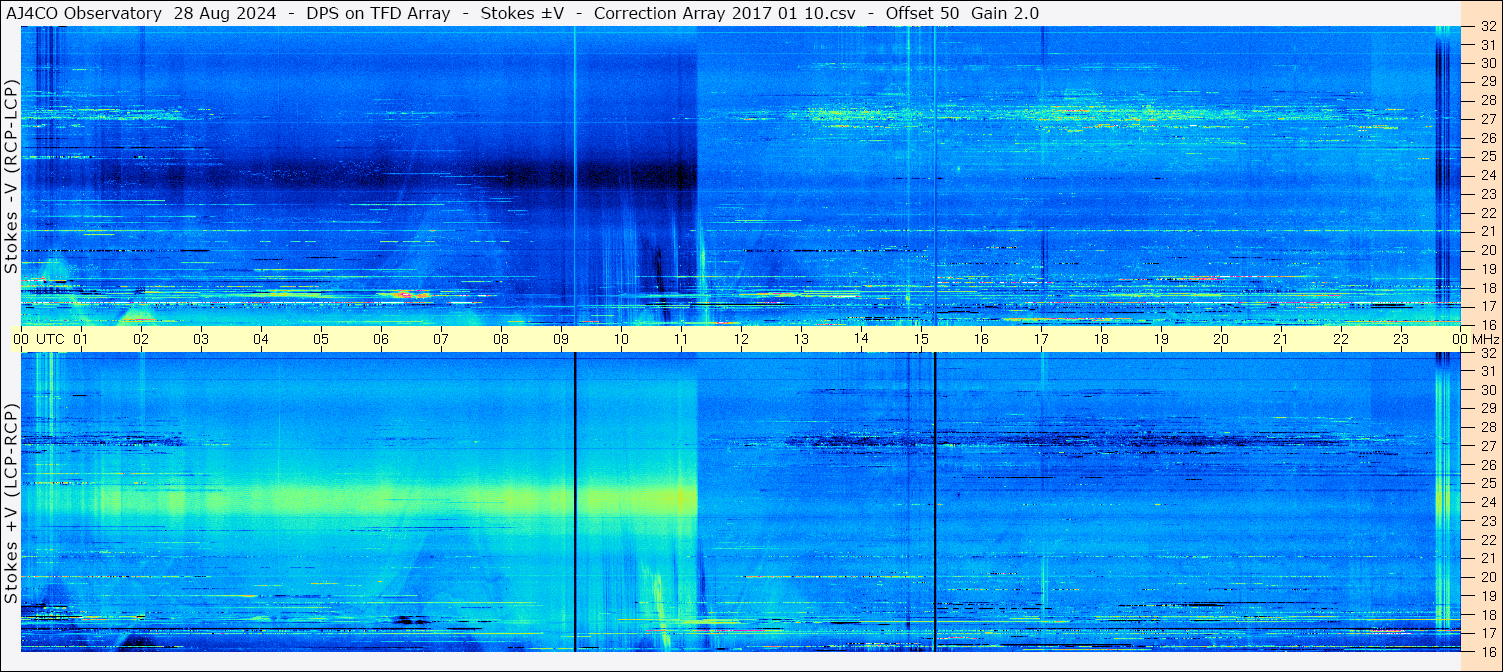Click the 20 MHz tick in Stokes -V panel
The image size is (1503, 672).
tap(1487, 250)
